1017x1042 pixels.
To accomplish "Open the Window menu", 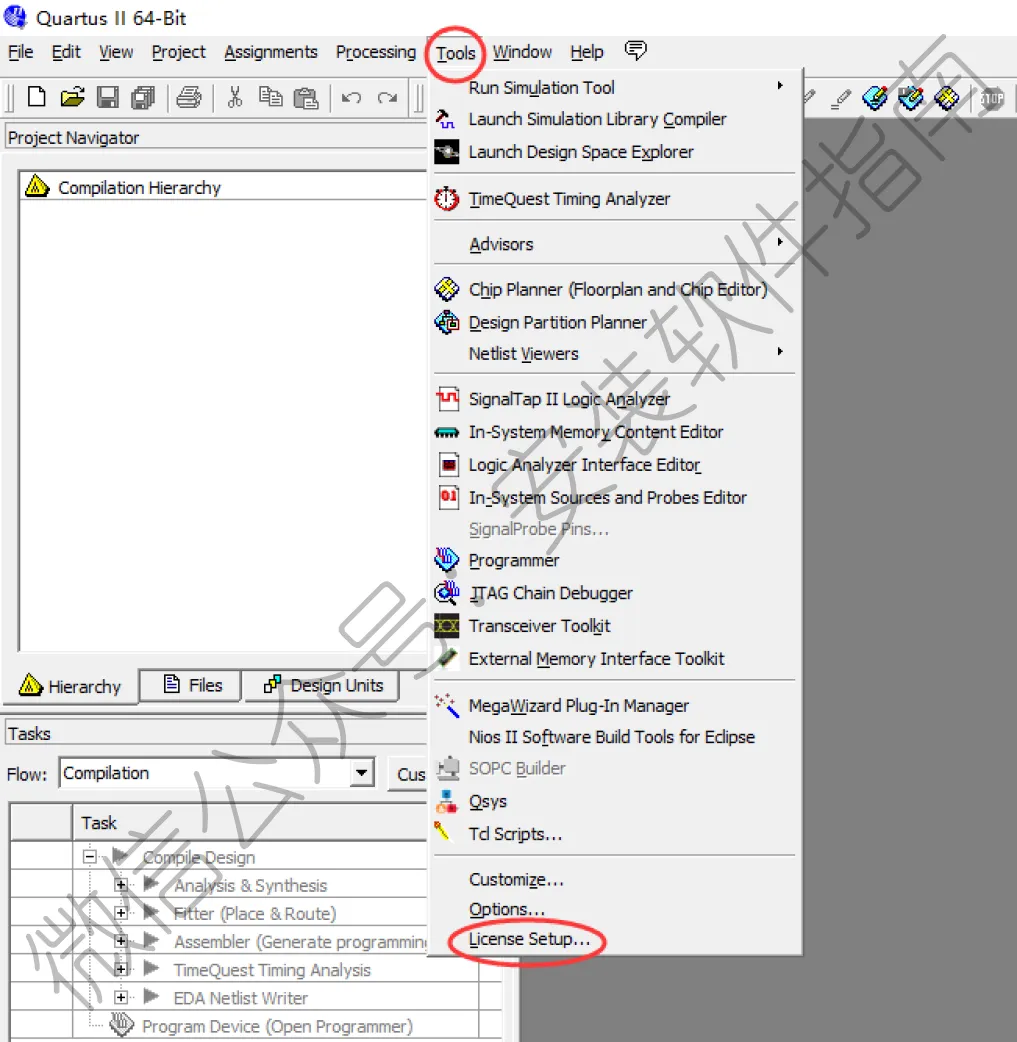I will point(522,52).
